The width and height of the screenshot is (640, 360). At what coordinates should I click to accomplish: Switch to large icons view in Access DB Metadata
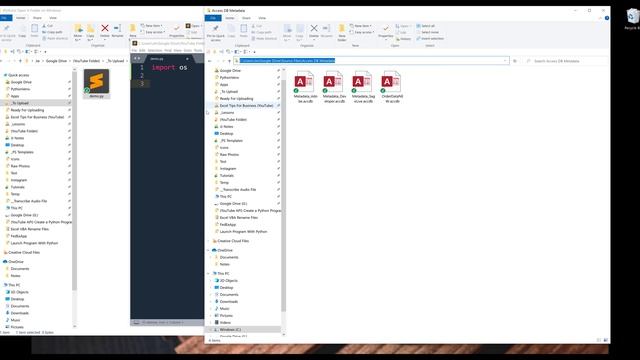click(606, 340)
